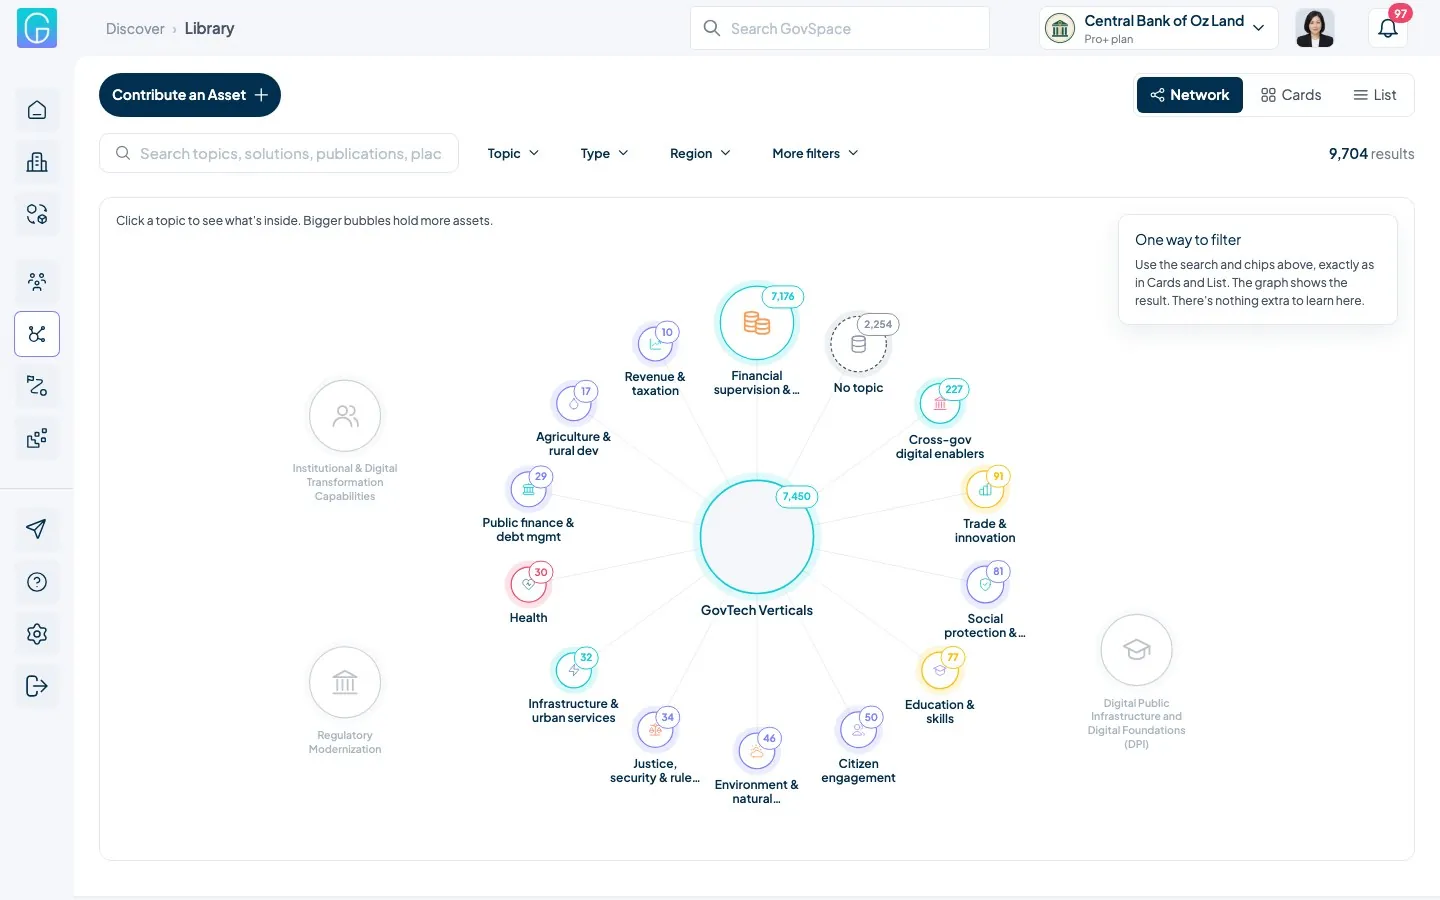This screenshot has height=900, width=1440.
Task: Click the "9,704 results" count
Action: point(1371,154)
